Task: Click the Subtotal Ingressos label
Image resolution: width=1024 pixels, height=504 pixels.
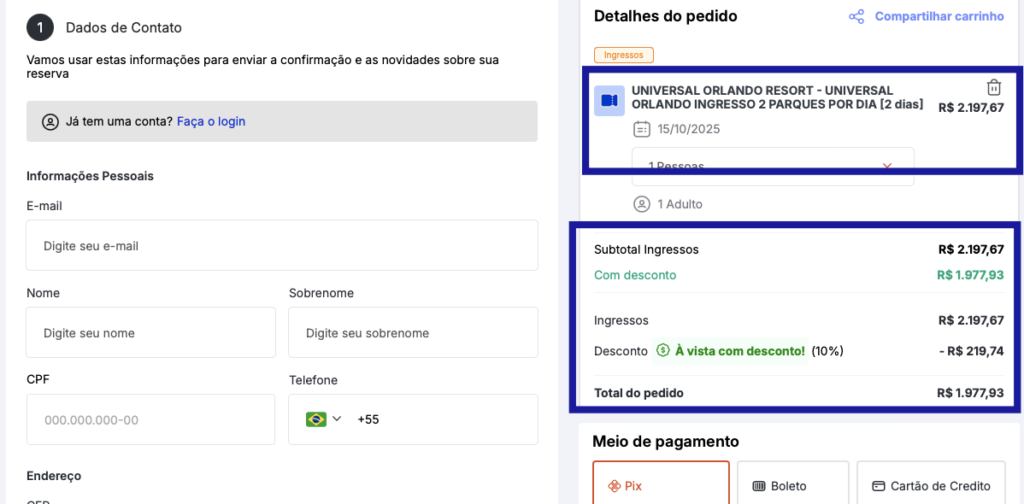Action: [647, 249]
